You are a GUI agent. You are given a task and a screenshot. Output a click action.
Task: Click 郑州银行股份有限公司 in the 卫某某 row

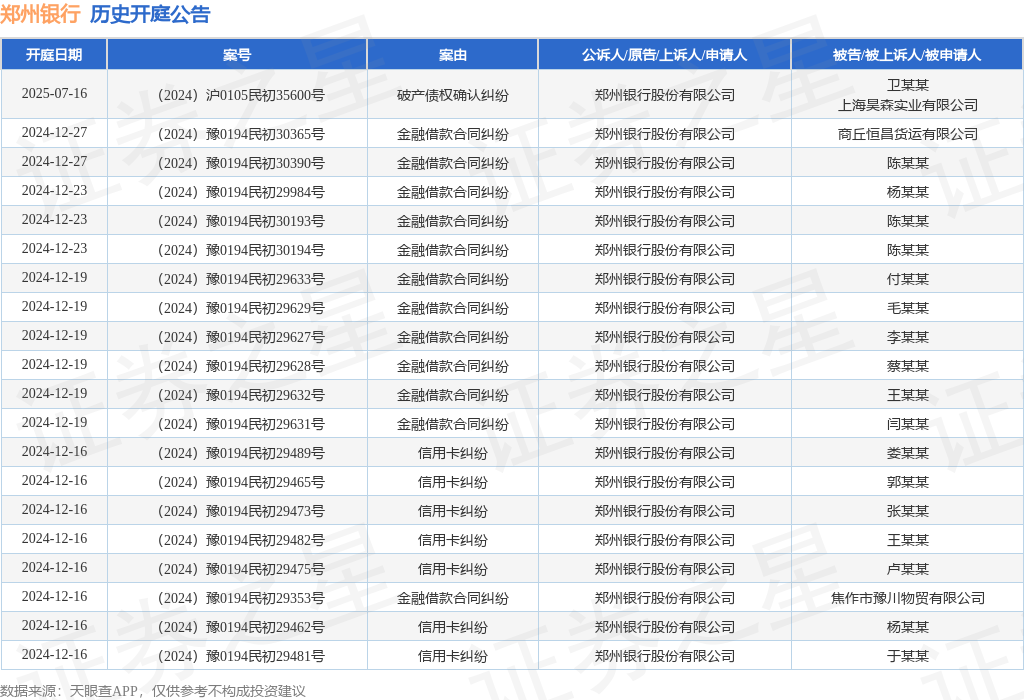pos(664,95)
